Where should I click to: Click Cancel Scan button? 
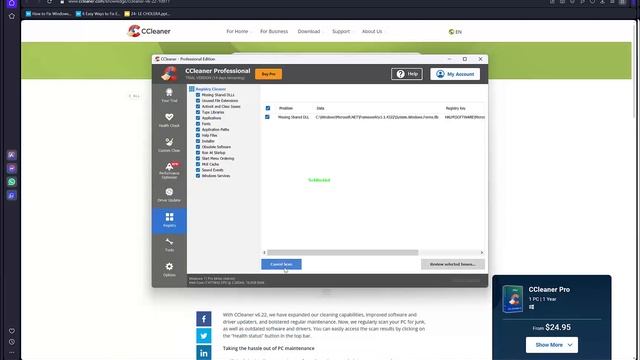tap(282, 264)
